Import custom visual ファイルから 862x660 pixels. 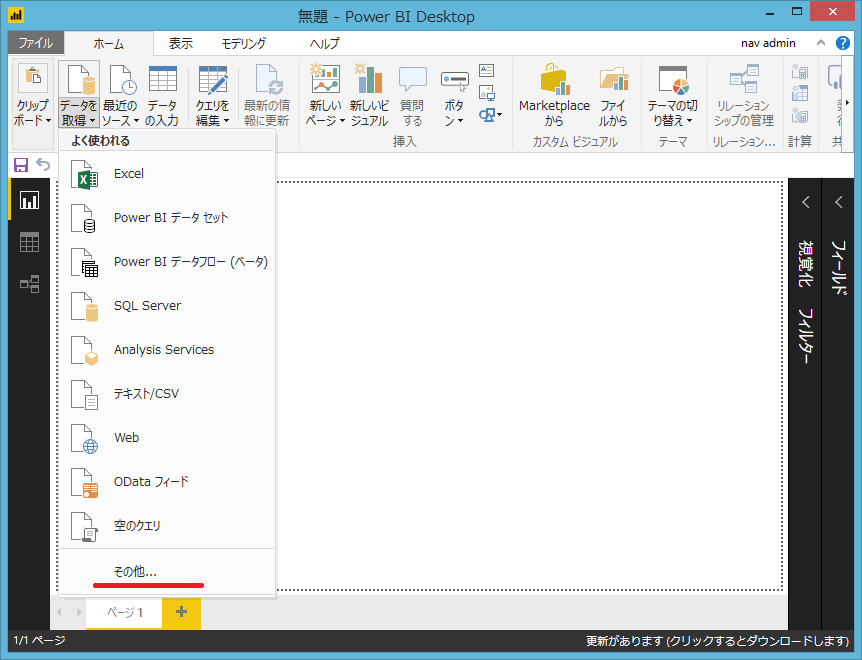click(613, 95)
